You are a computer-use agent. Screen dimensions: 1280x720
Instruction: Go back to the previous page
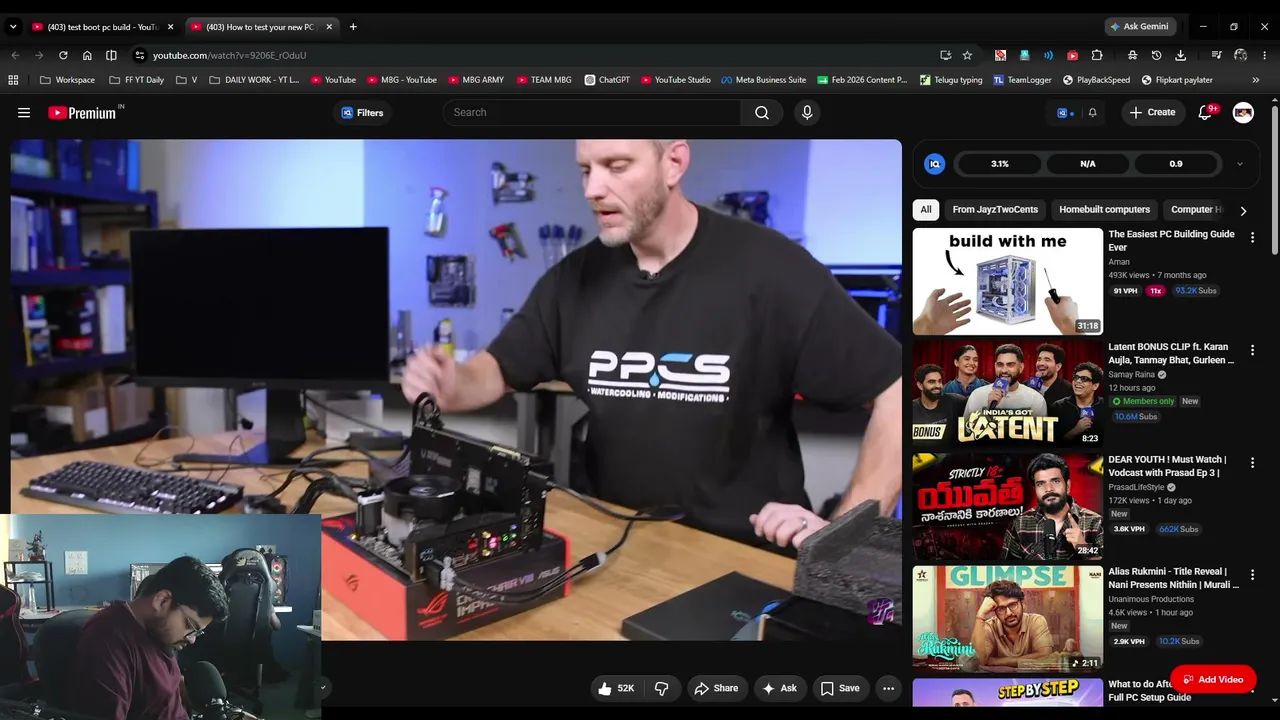(x=15, y=55)
